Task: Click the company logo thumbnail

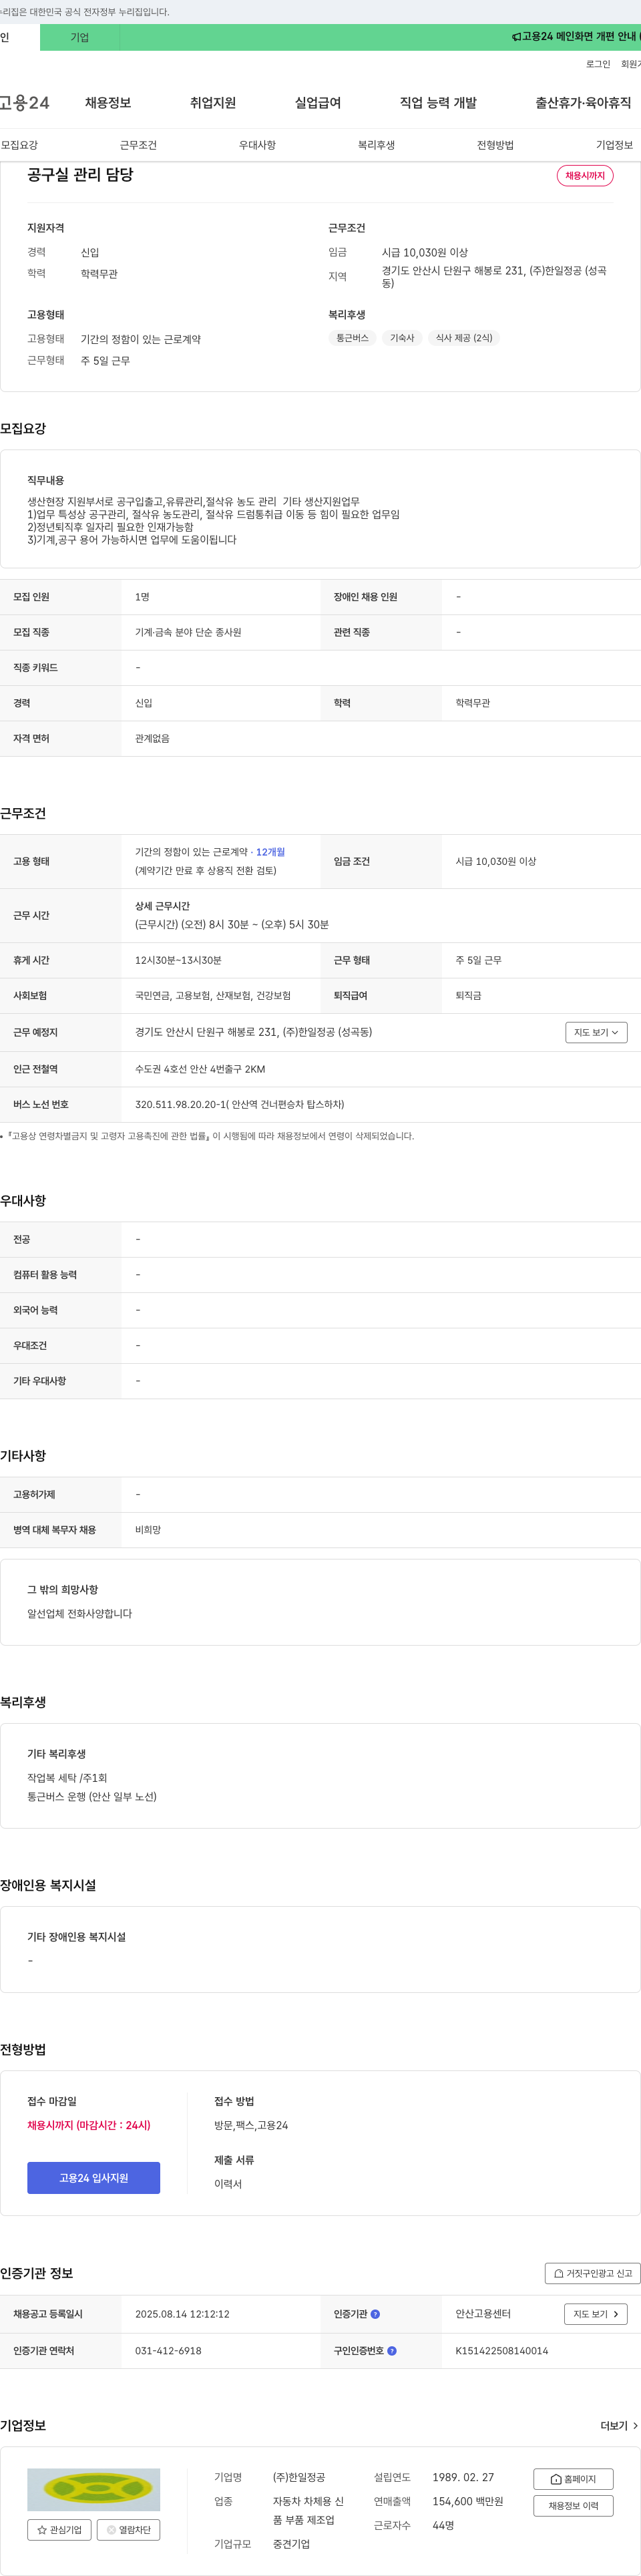Action: 93,2490
